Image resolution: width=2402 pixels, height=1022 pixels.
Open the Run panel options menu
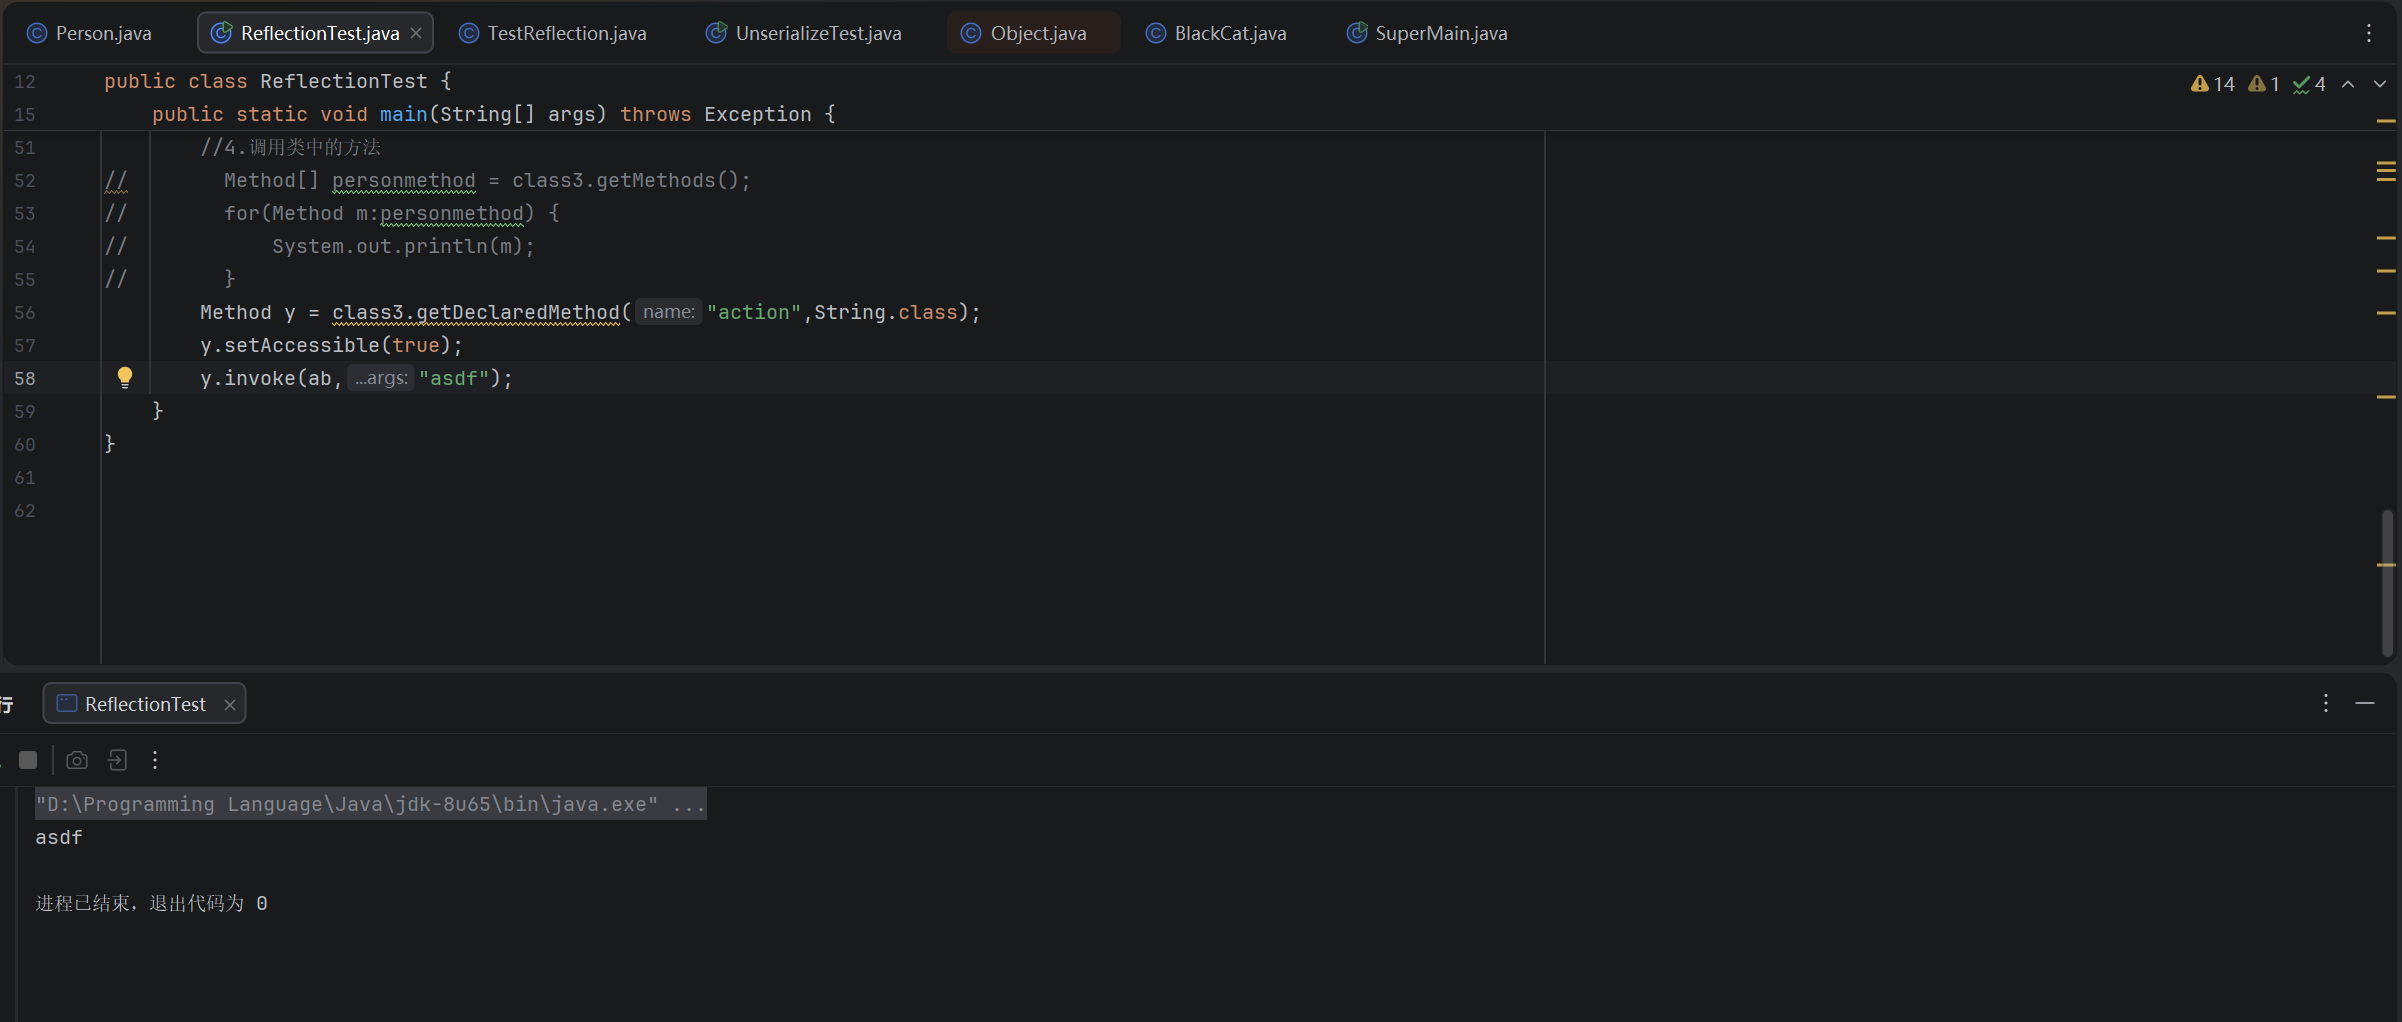2326,703
